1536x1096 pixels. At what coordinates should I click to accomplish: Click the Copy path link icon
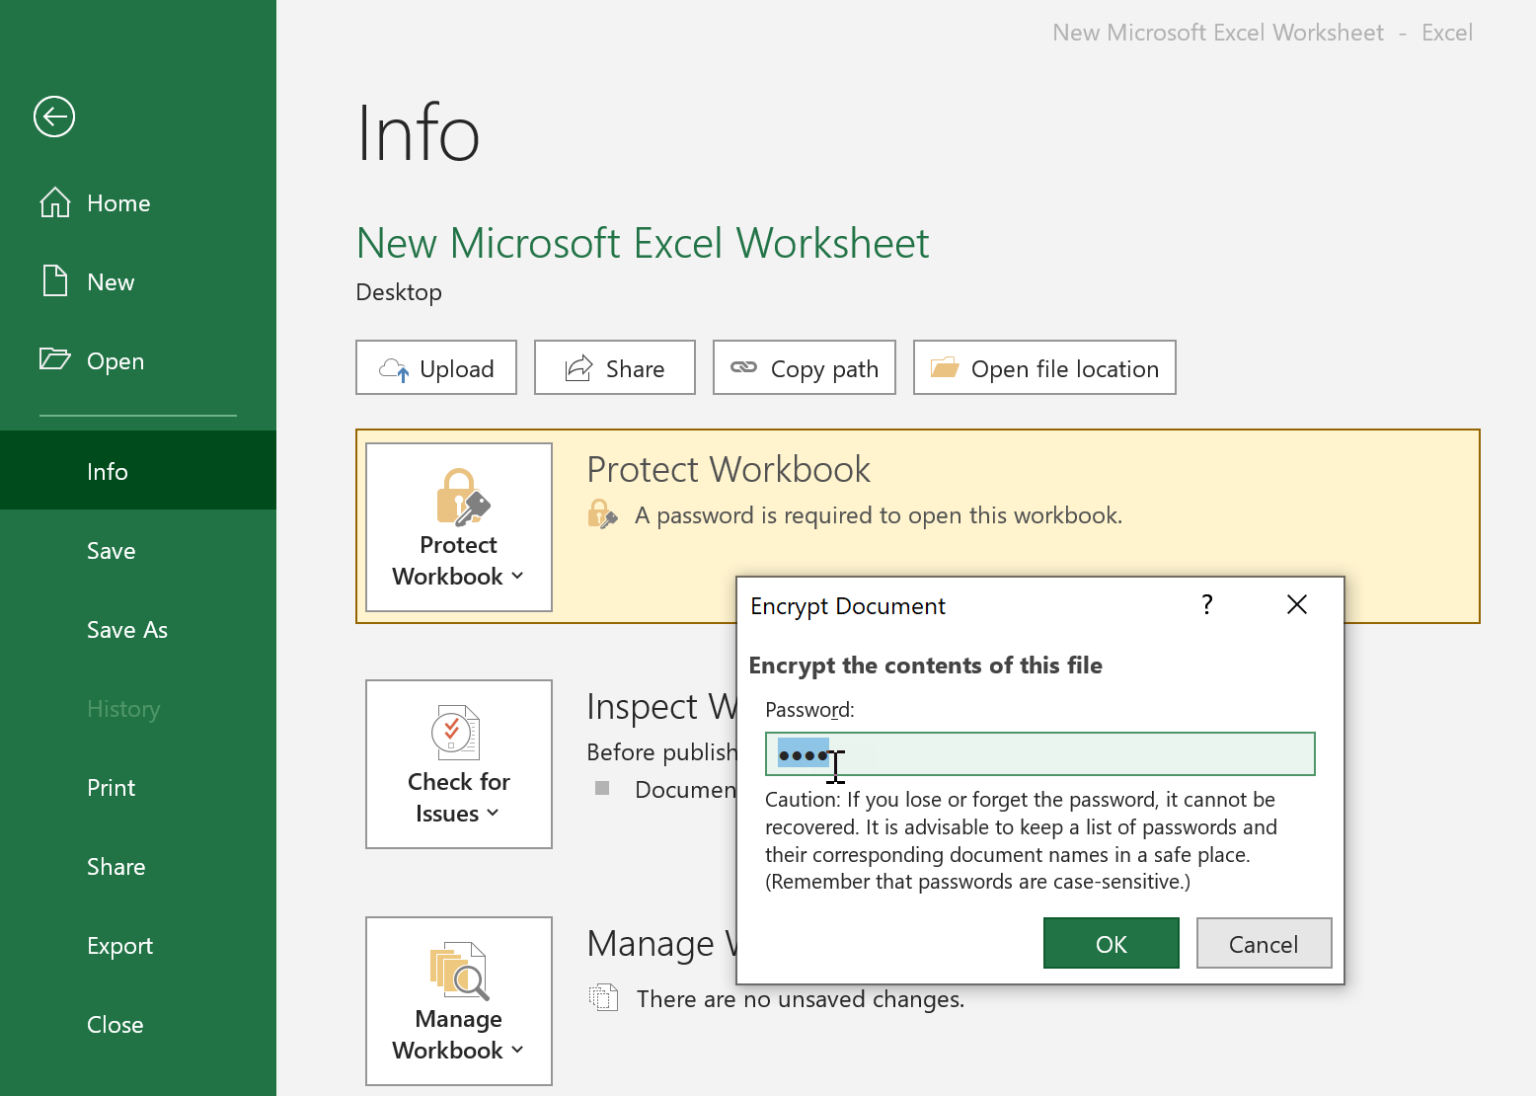pyautogui.click(x=744, y=367)
